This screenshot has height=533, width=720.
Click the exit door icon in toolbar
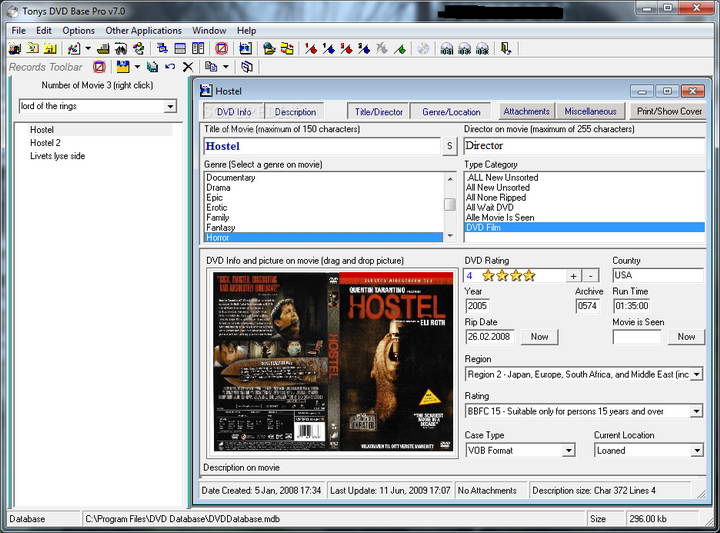point(506,48)
